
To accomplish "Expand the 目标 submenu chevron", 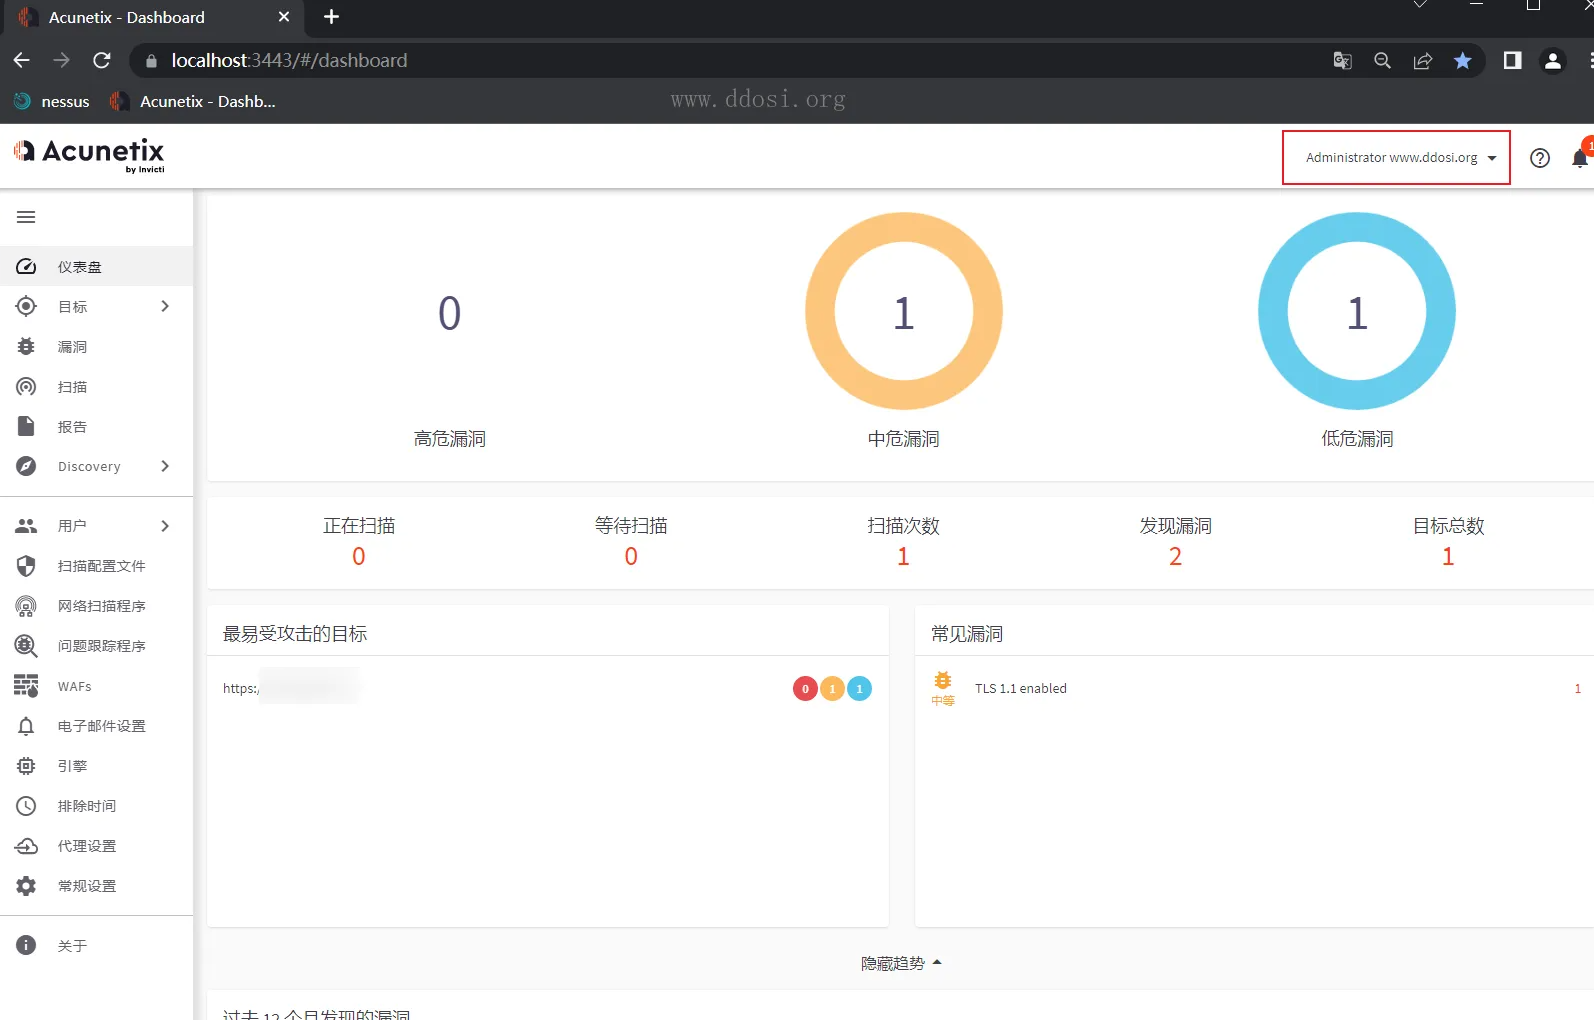I will pyautogui.click(x=165, y=306).
